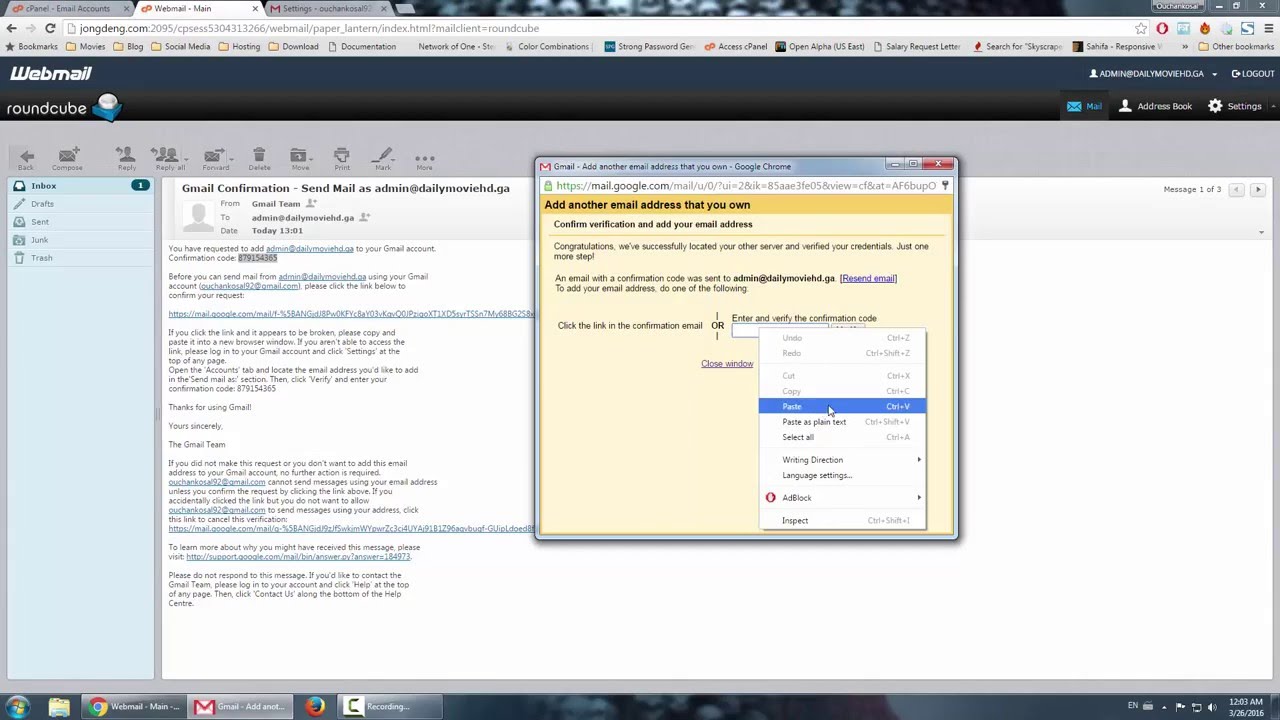Open the Hosting bookmarks folder
Image resolution: width=1280 pixels, height=720 pixels.
pyautogui.click(x=239, y=46)
